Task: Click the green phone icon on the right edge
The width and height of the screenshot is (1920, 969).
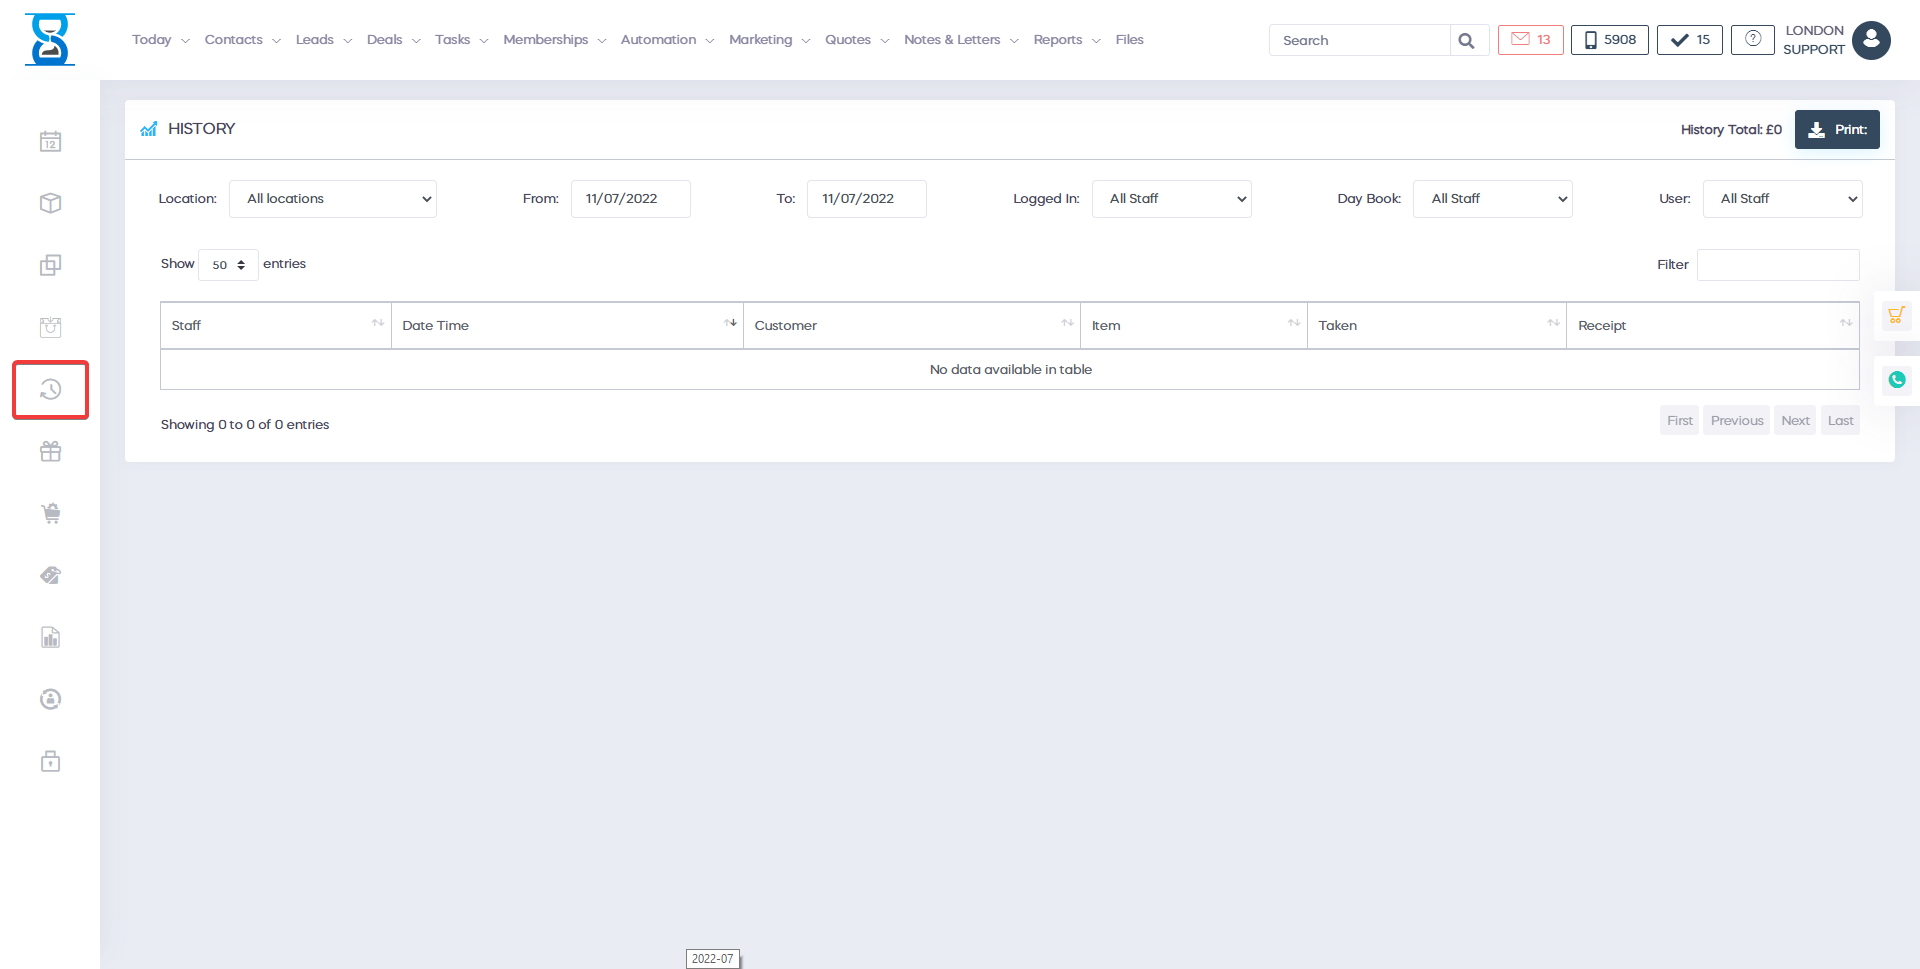Action: 1897,380
